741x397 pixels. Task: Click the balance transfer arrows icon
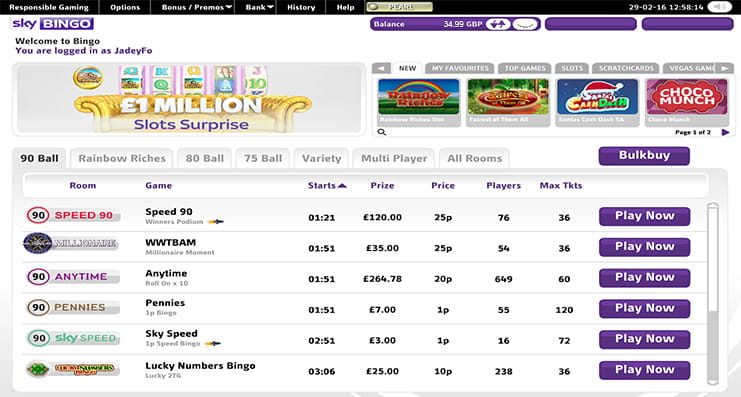point(498,24)
